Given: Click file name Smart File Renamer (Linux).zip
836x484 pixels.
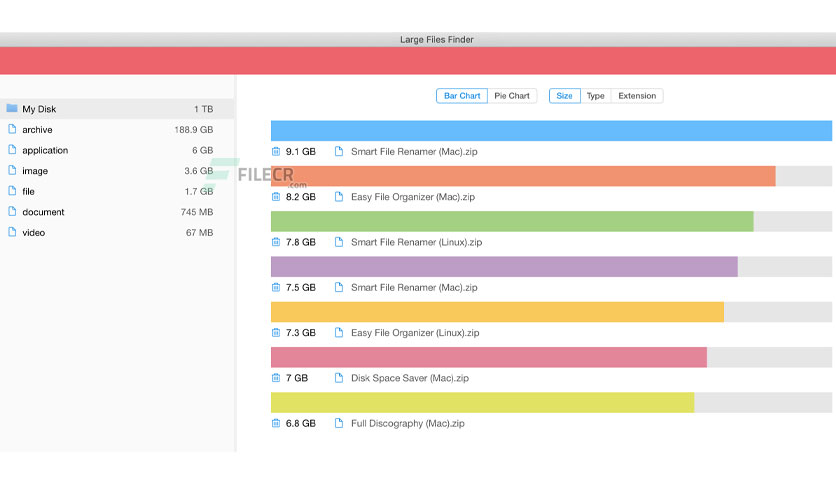Looking at the screenshot, I should [x=416, y=242].
